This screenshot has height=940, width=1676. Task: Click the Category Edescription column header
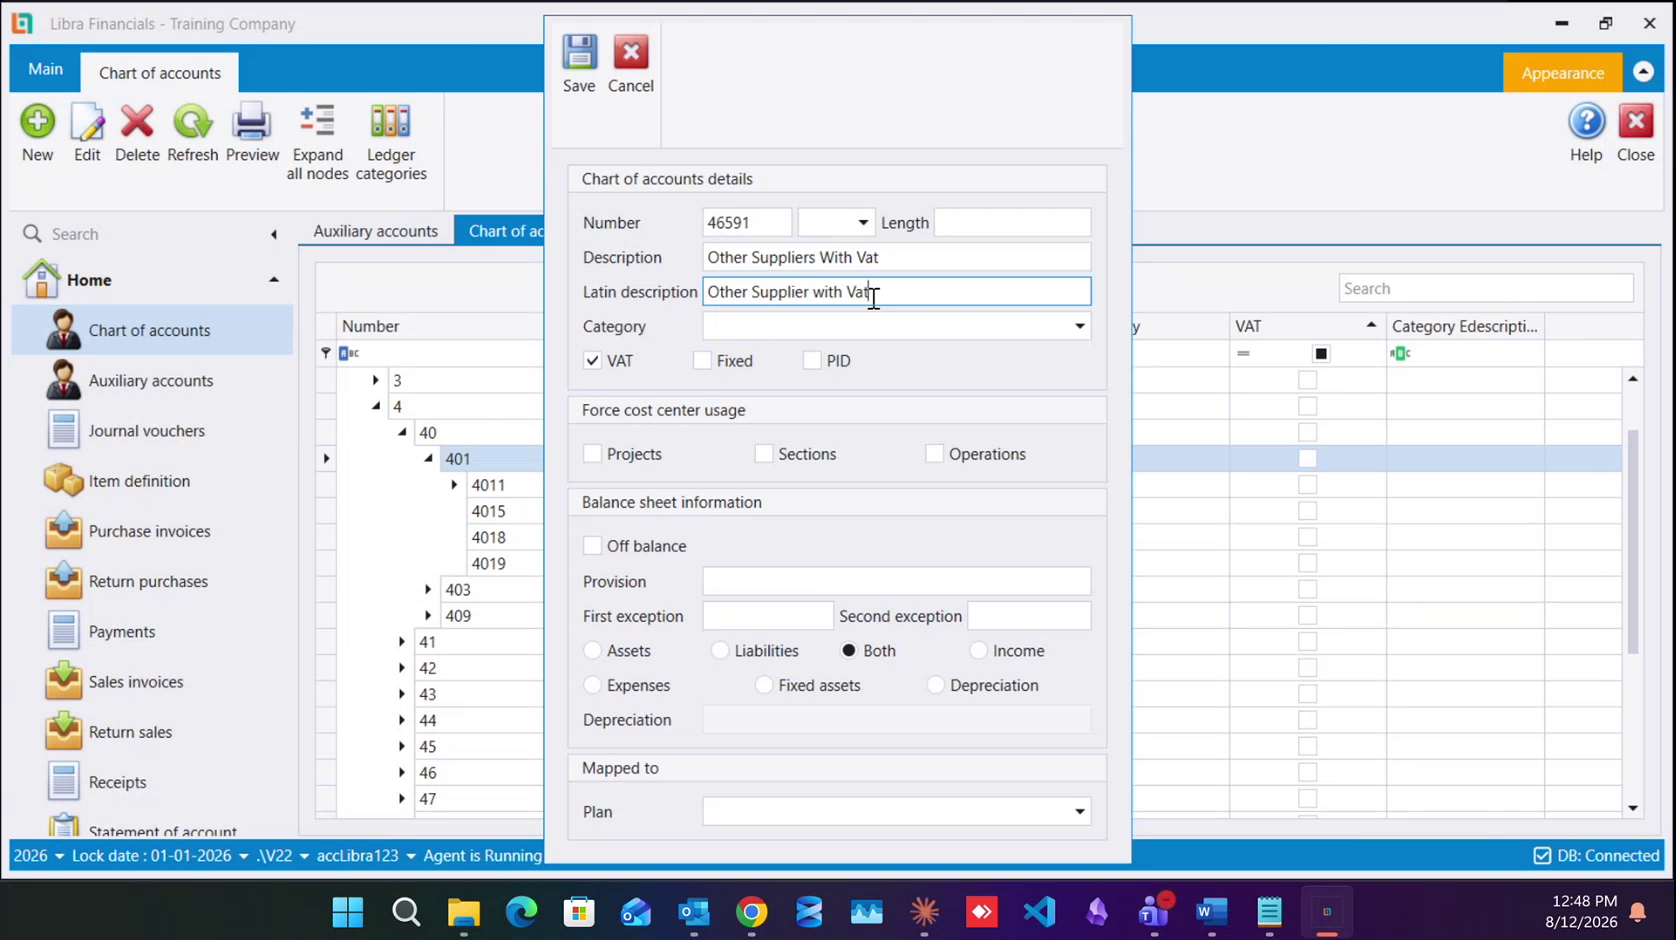click(x=1465, y=326)
